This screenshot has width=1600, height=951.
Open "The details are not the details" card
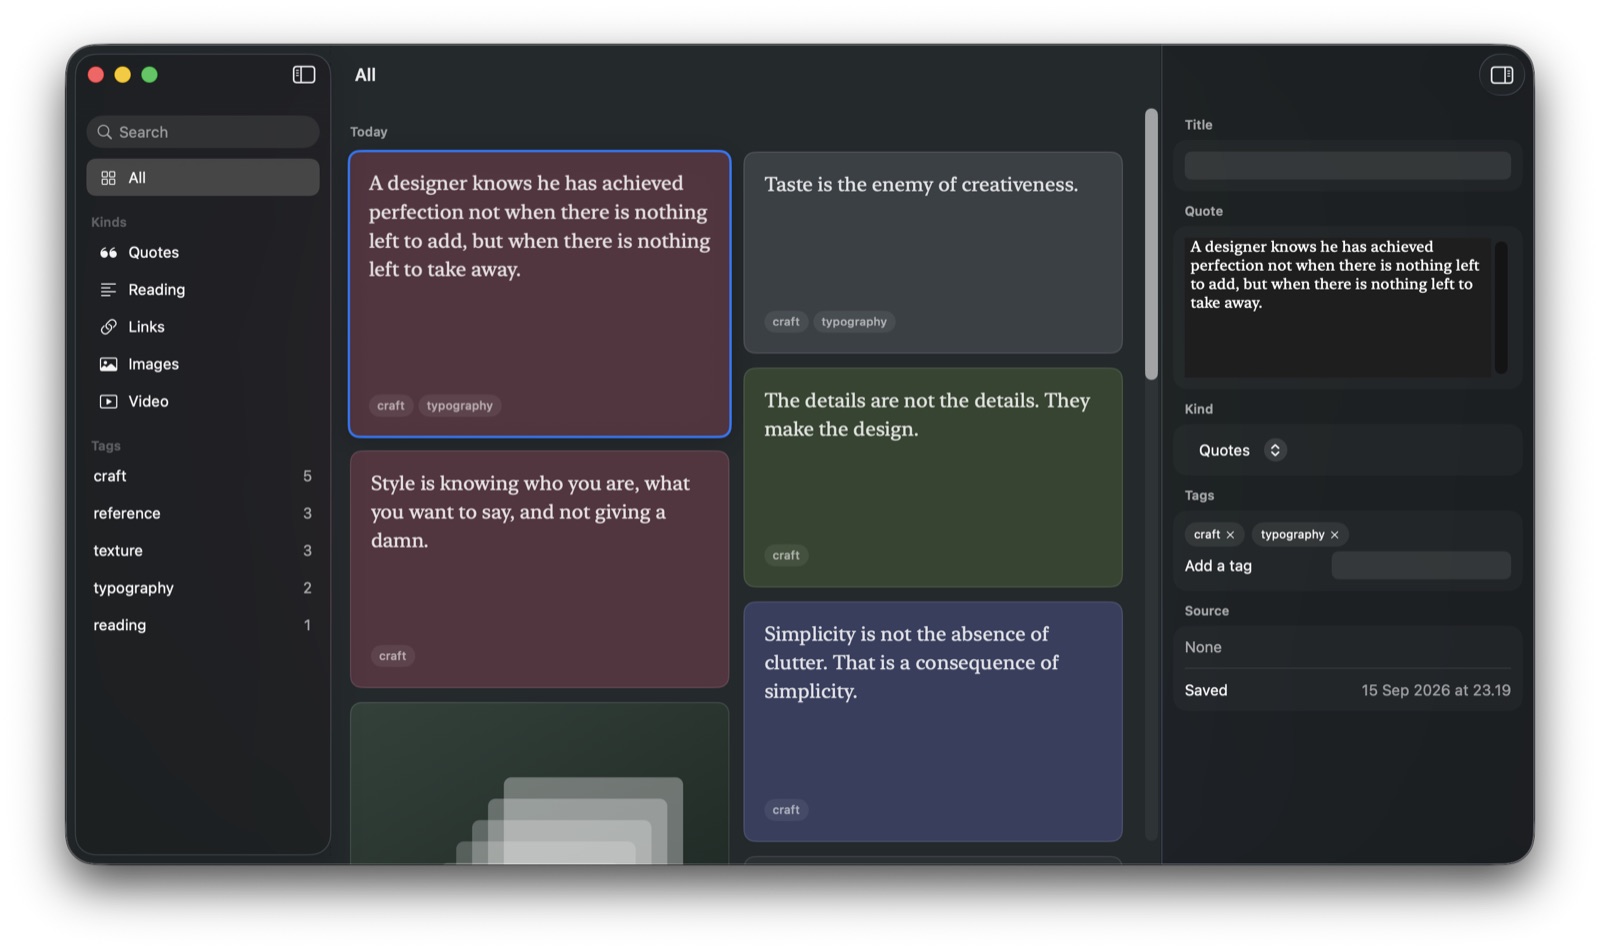point(933,477)
